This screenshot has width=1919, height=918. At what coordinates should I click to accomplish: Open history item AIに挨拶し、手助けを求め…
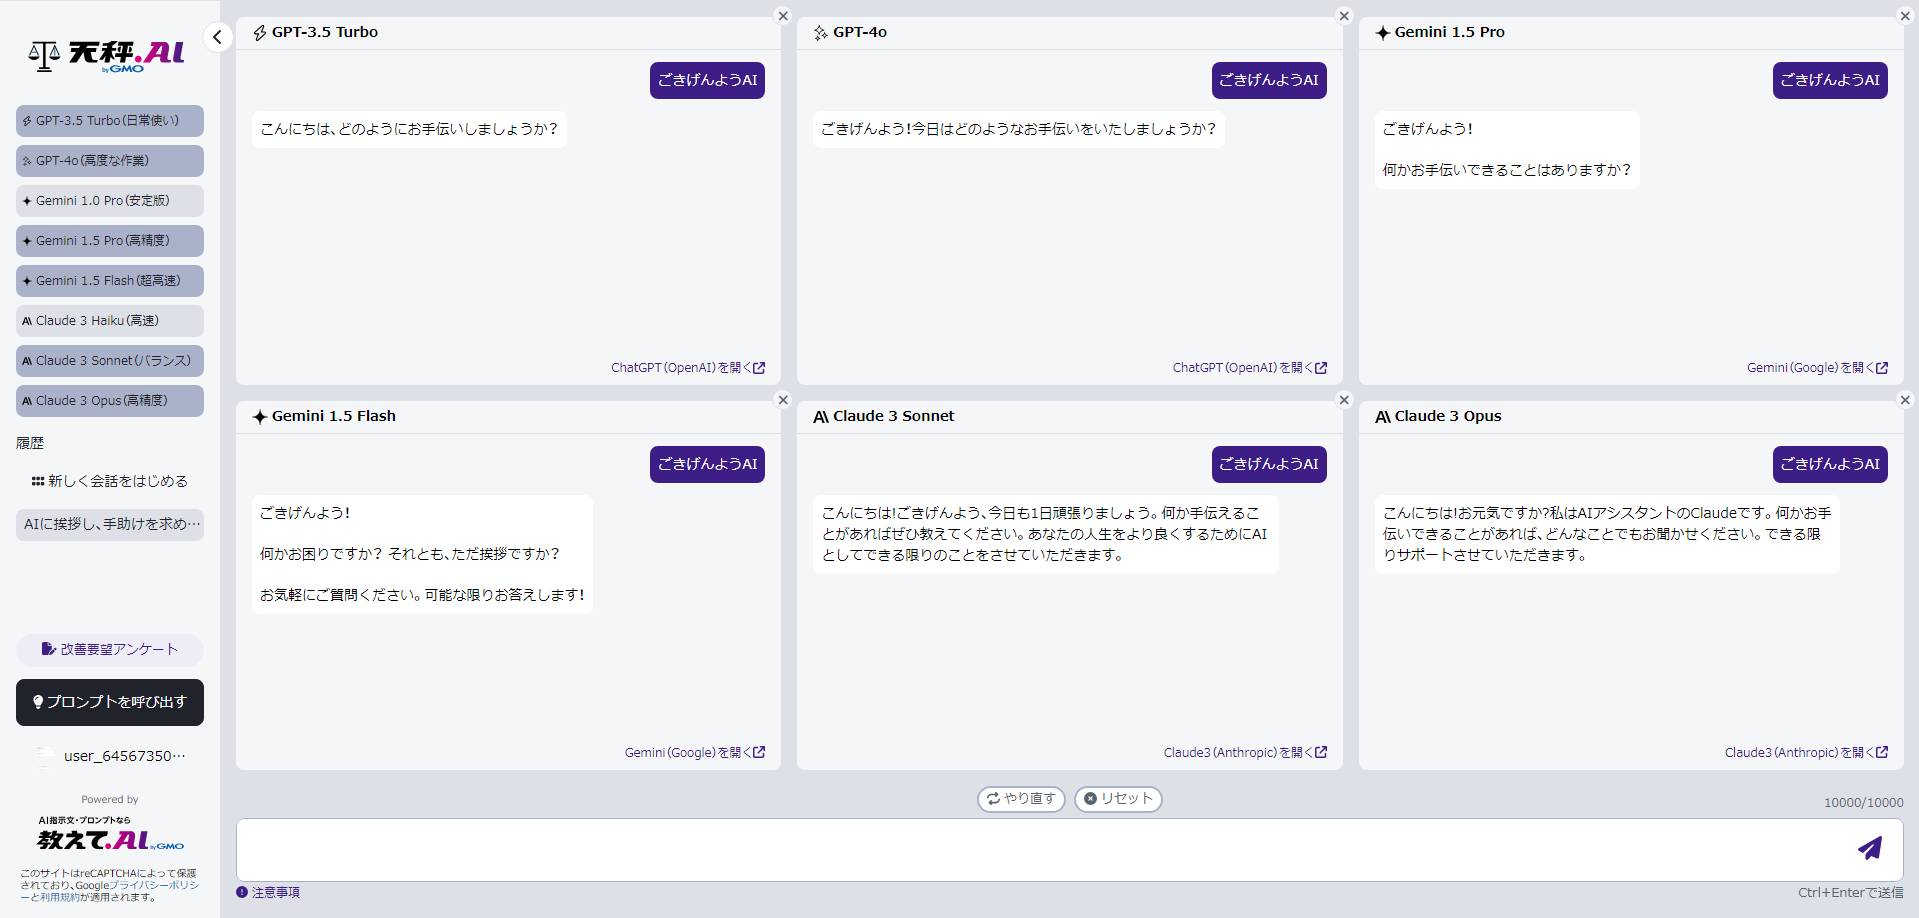110,524
